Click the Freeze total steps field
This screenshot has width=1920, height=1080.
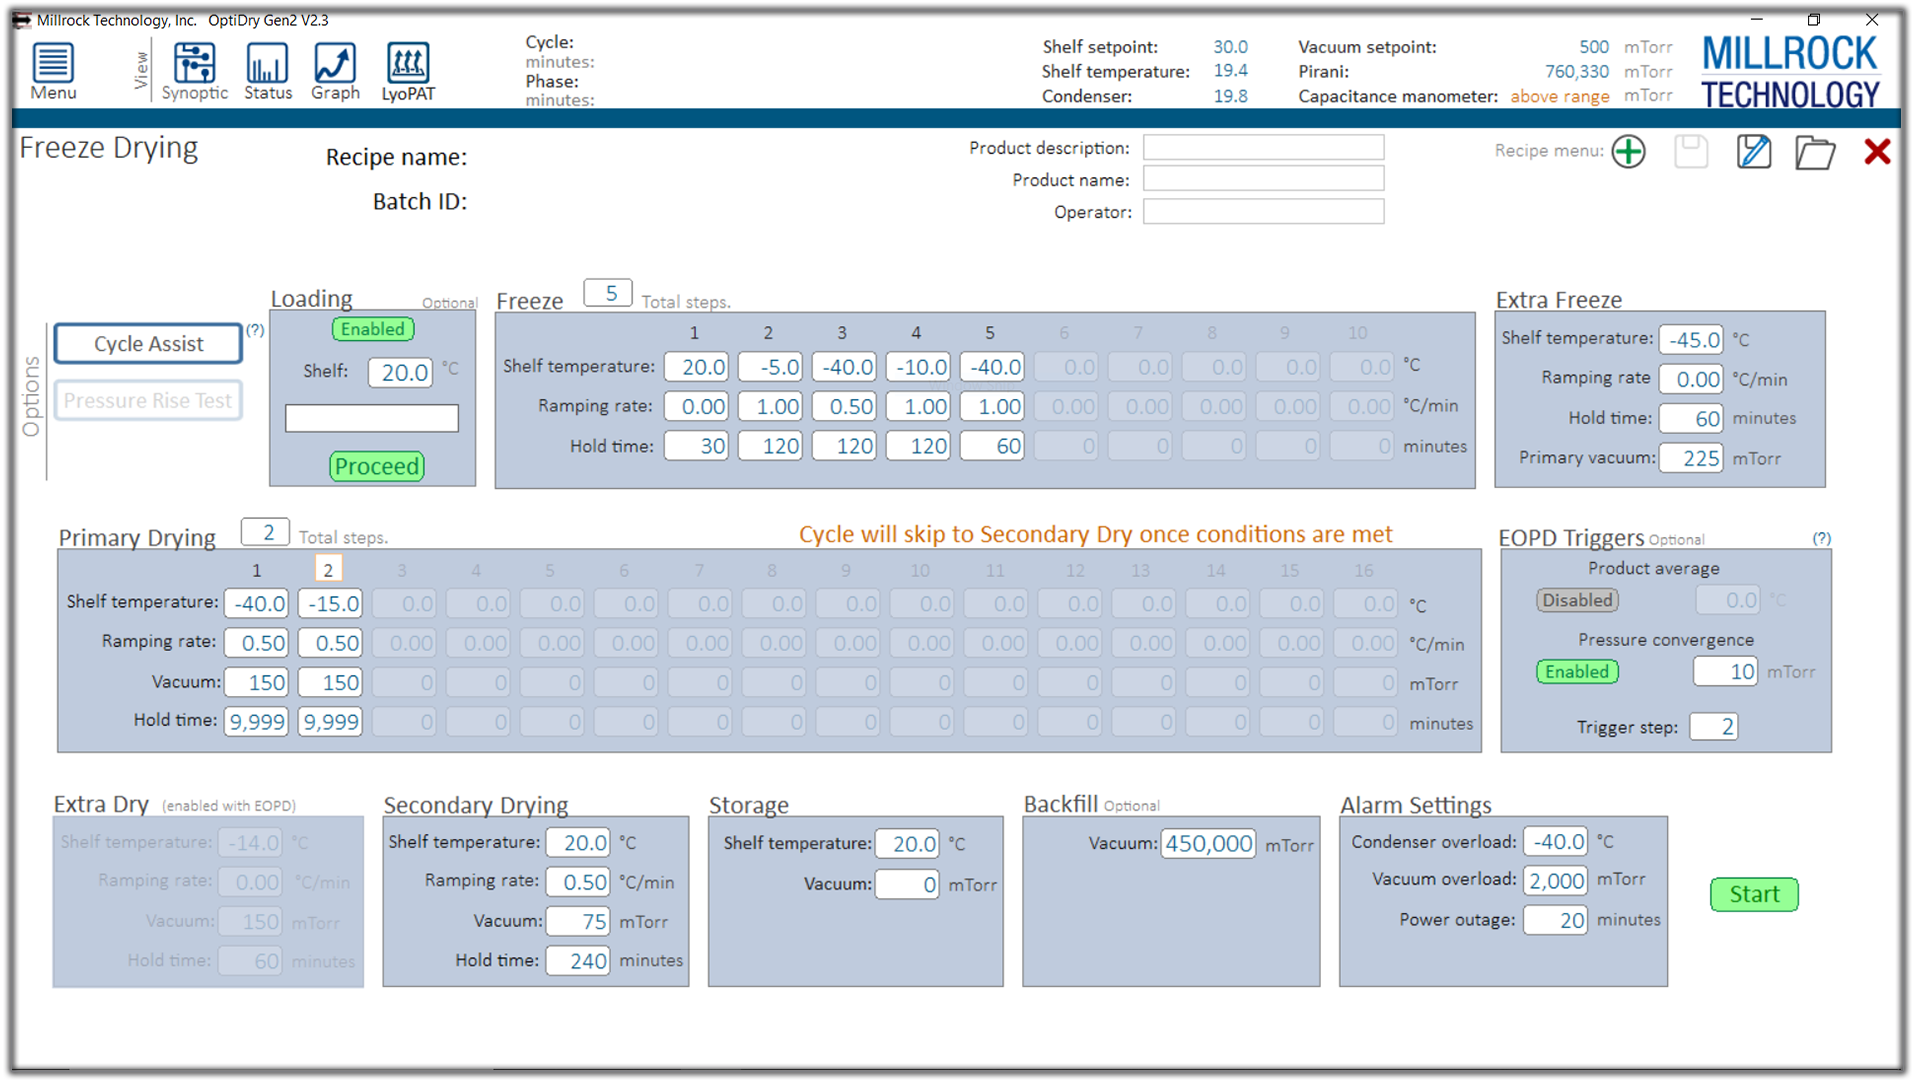[x=608, y=293]
